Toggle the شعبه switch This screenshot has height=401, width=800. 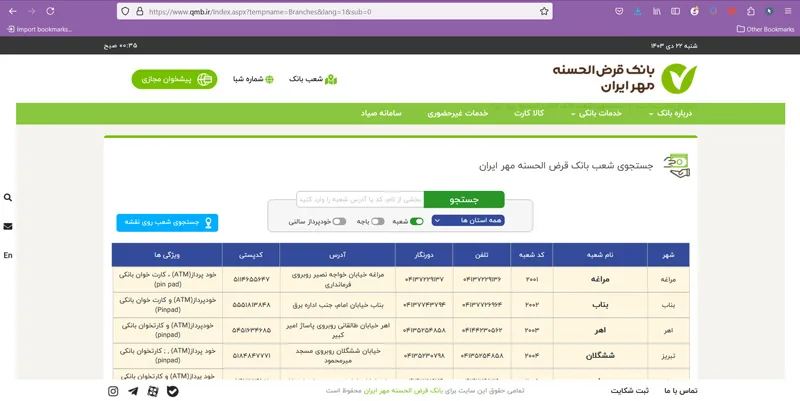click(x=416, y=221)
